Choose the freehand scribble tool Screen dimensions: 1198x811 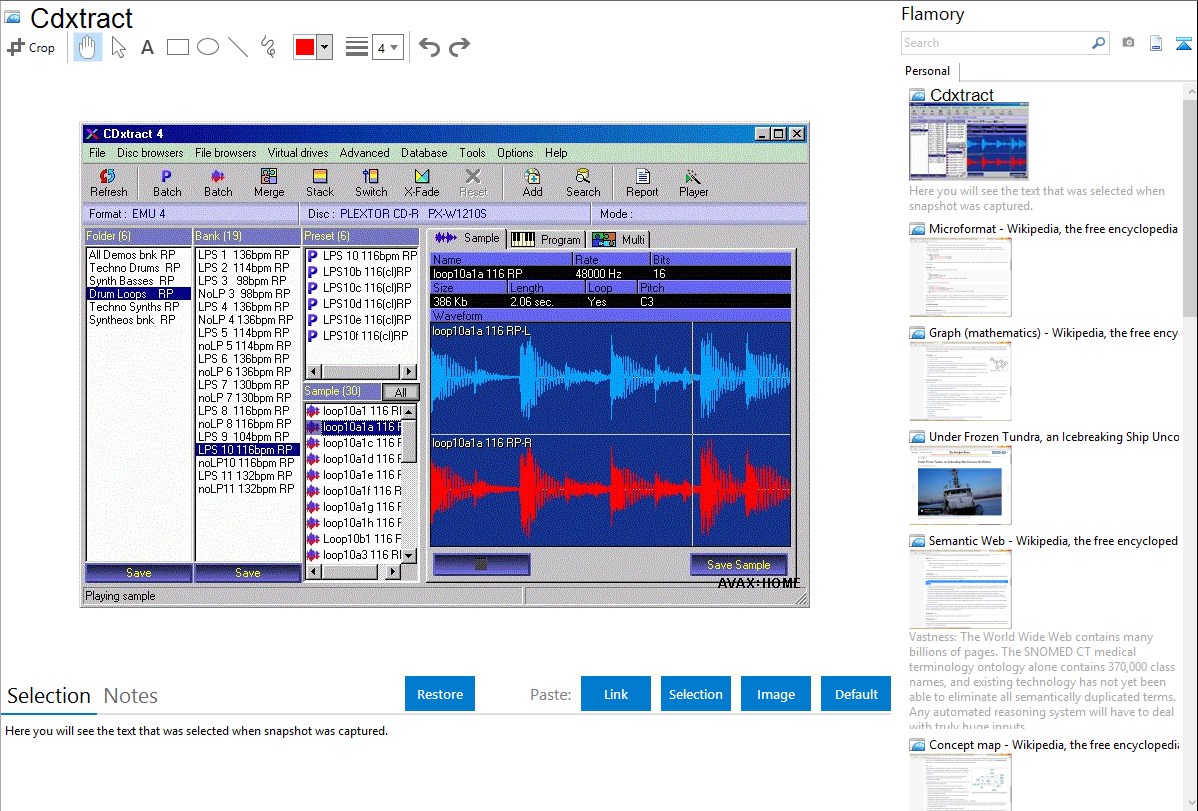click(267, 47)
